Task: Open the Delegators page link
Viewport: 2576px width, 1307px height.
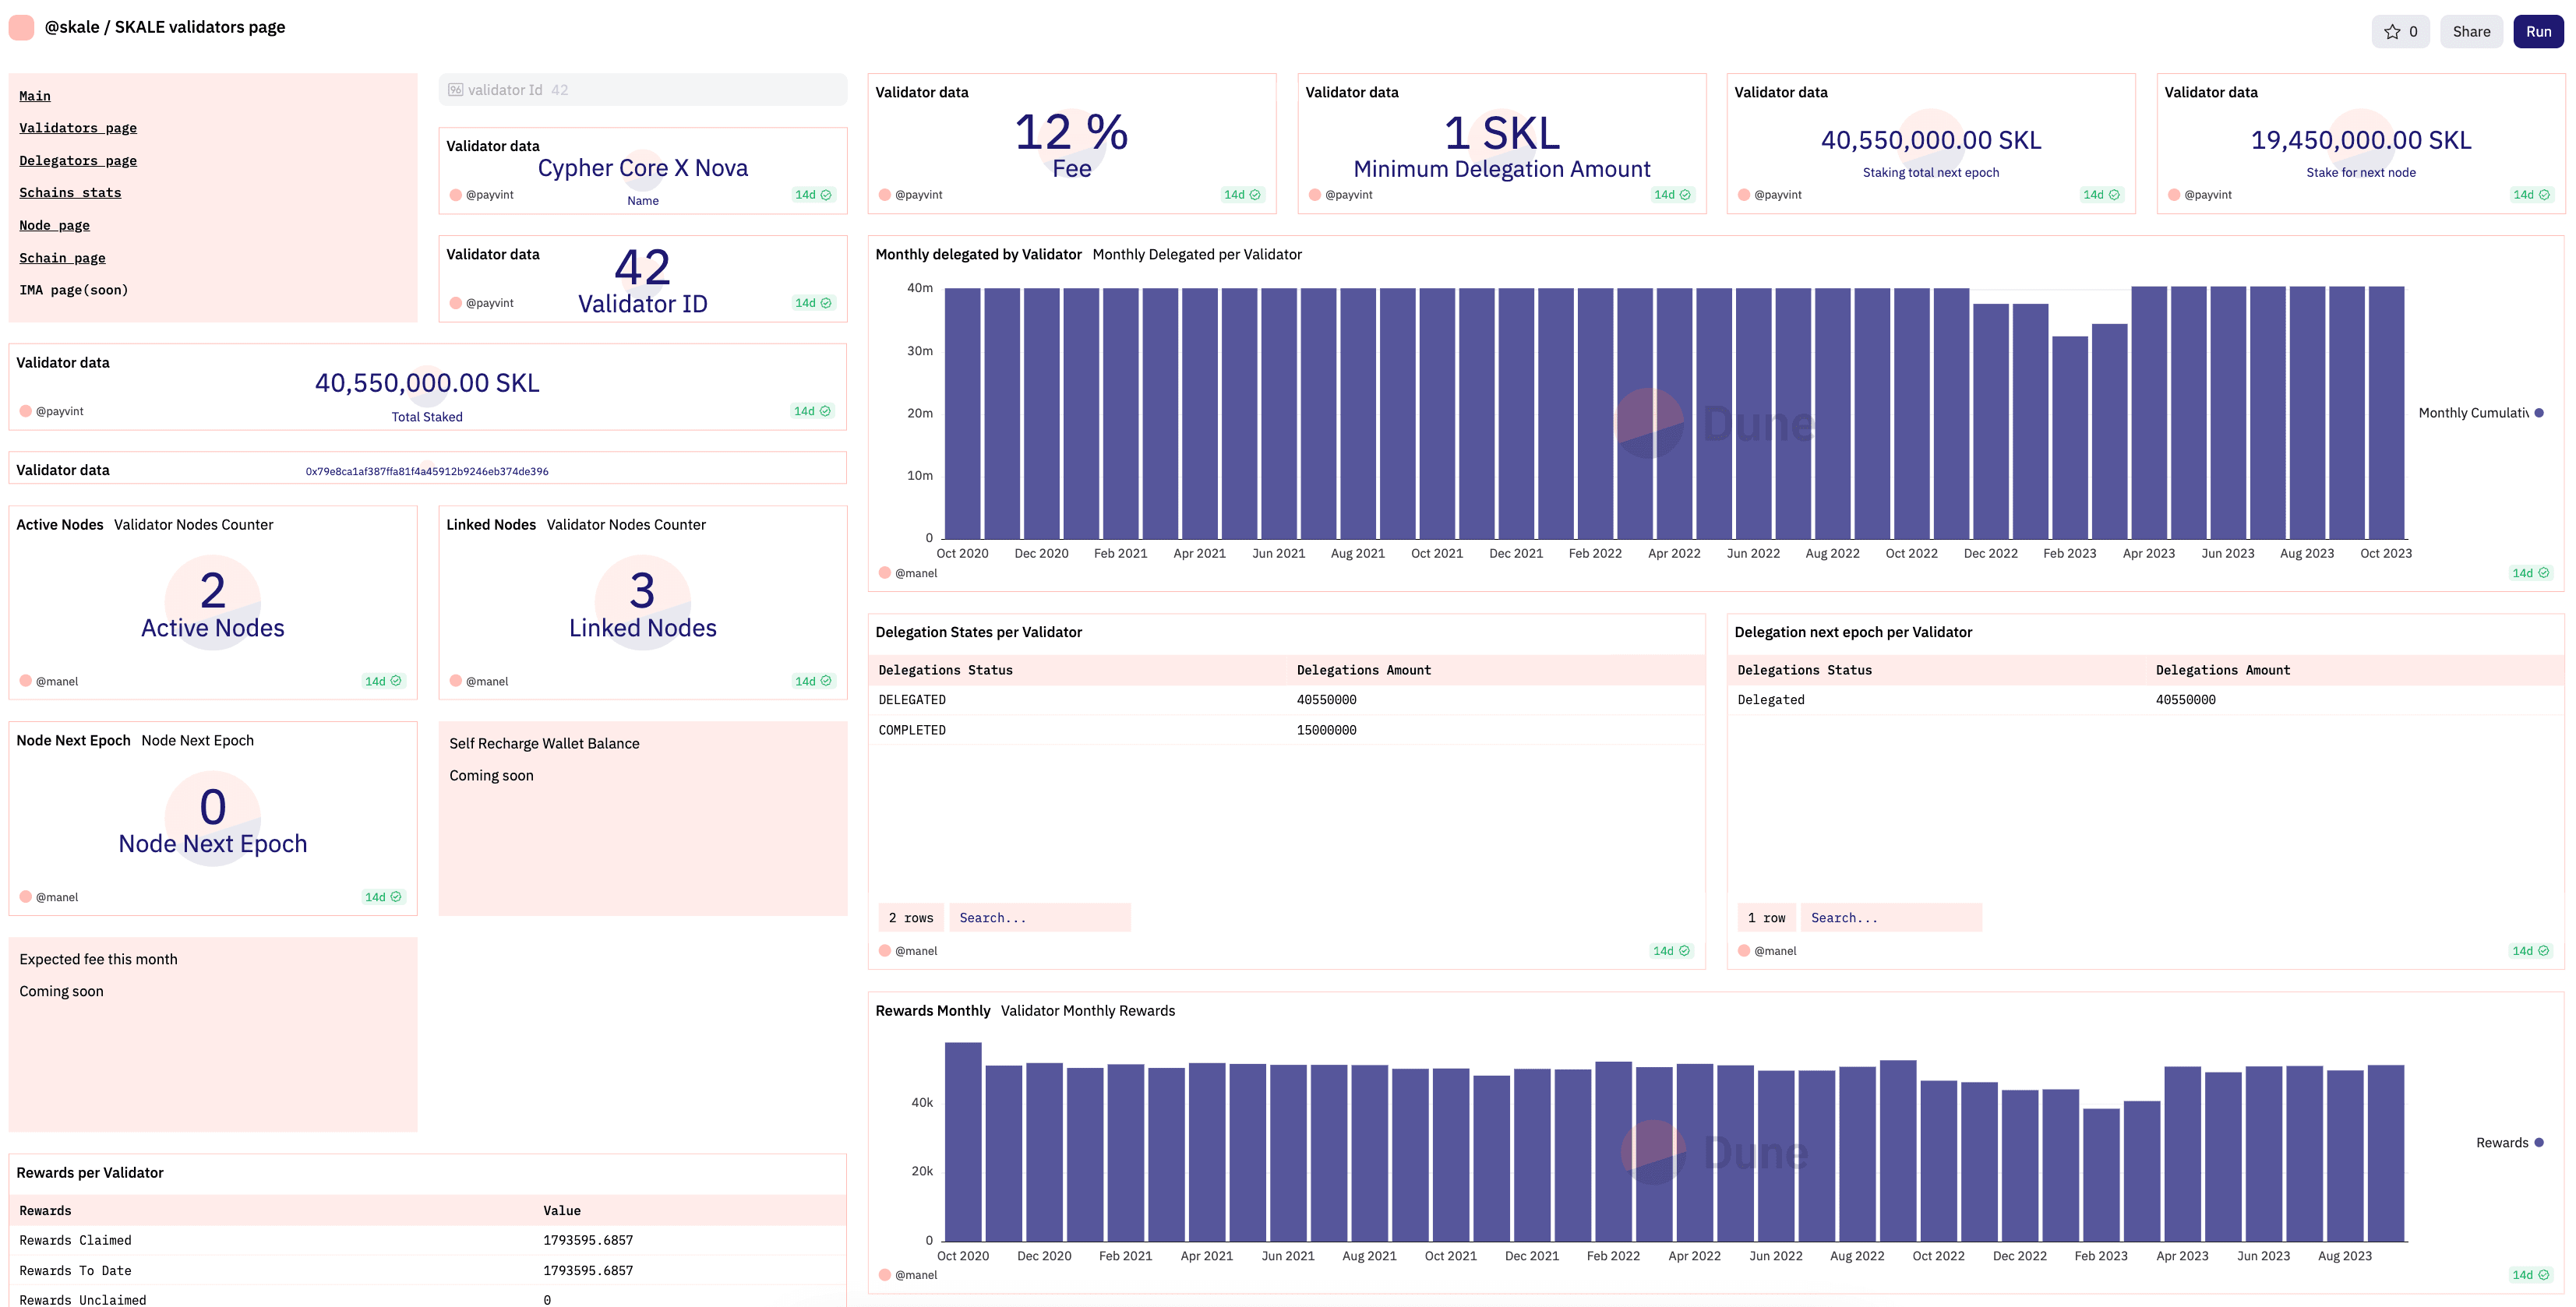Action: pos(78,161)
